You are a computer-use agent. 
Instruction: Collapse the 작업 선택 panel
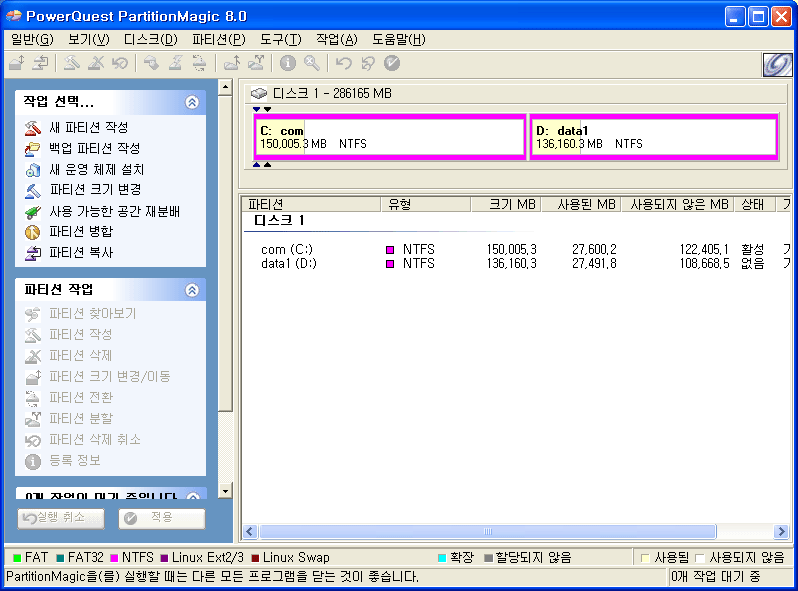192,102
